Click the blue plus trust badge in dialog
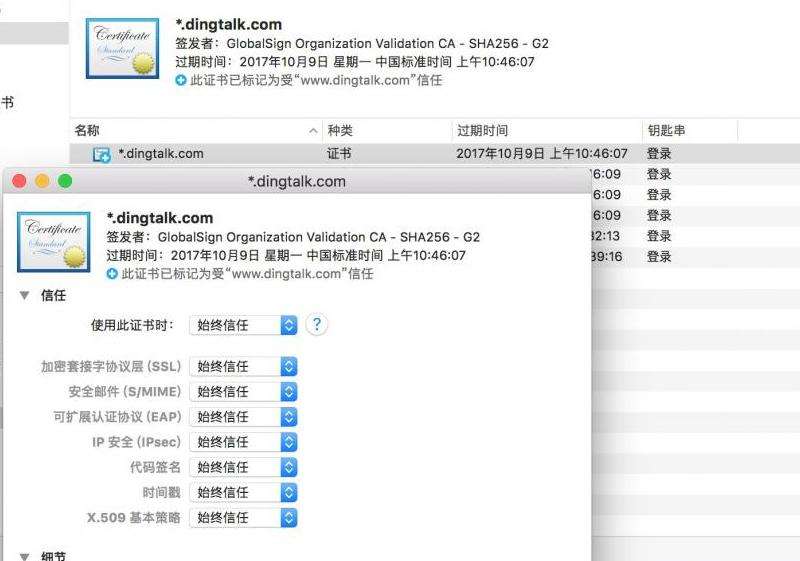This screenshot has height=561, width=800. (x=112, y=274)
